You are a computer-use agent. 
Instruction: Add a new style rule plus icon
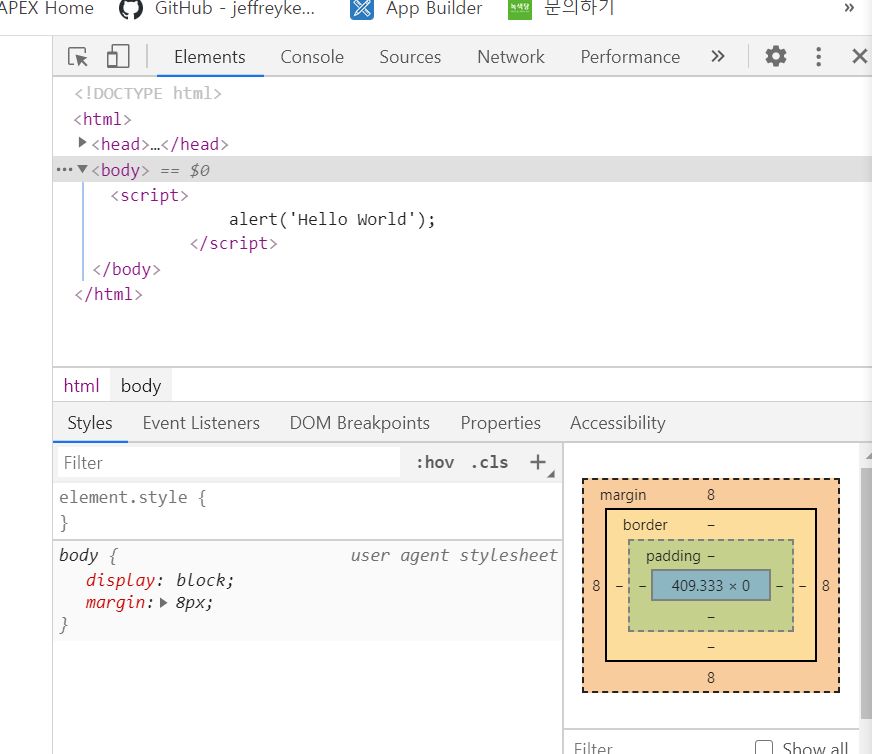(538, 462)
